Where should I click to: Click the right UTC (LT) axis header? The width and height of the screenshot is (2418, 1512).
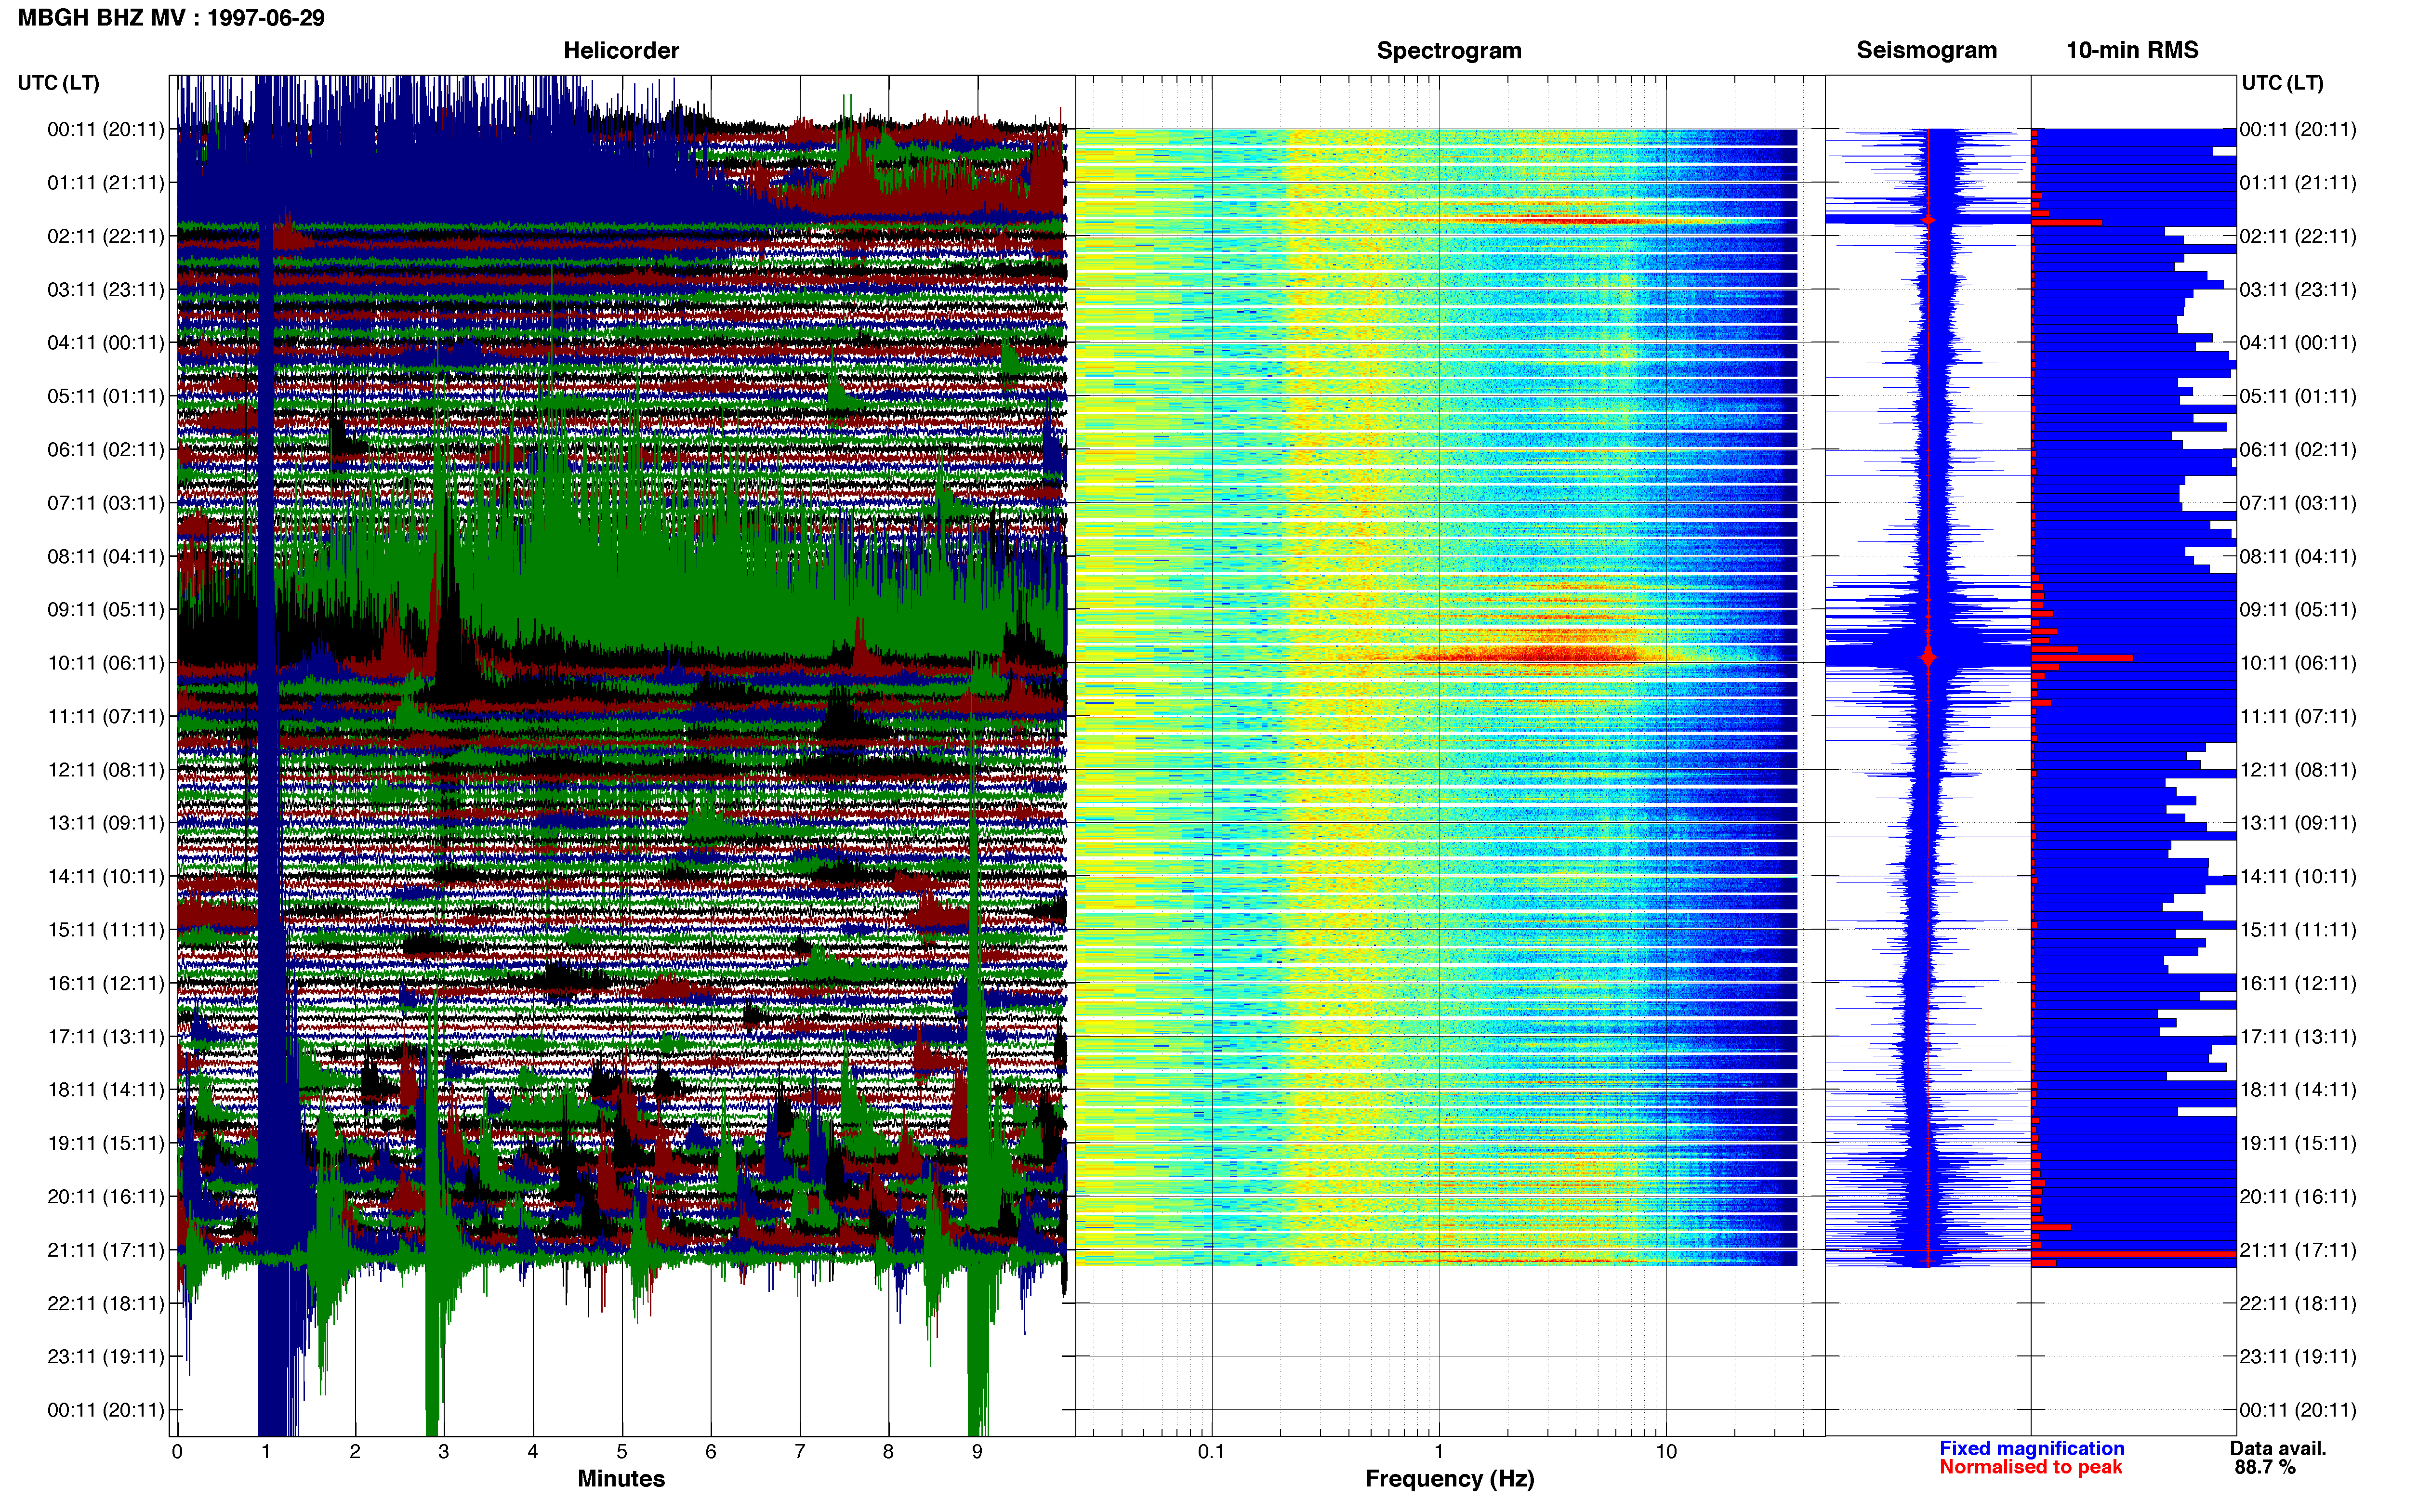pyautogui.click(x=2282, y=83)
